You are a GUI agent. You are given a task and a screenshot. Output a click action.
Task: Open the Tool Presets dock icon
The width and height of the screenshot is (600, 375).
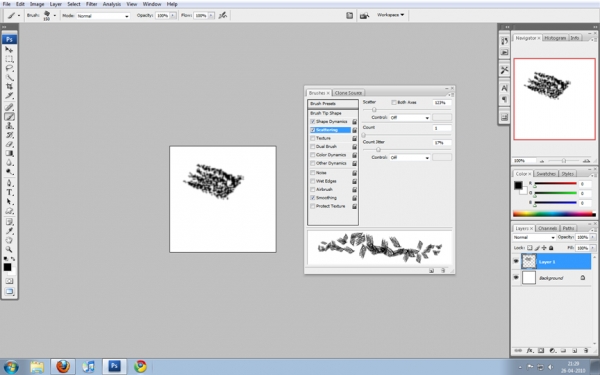point(504,70)
